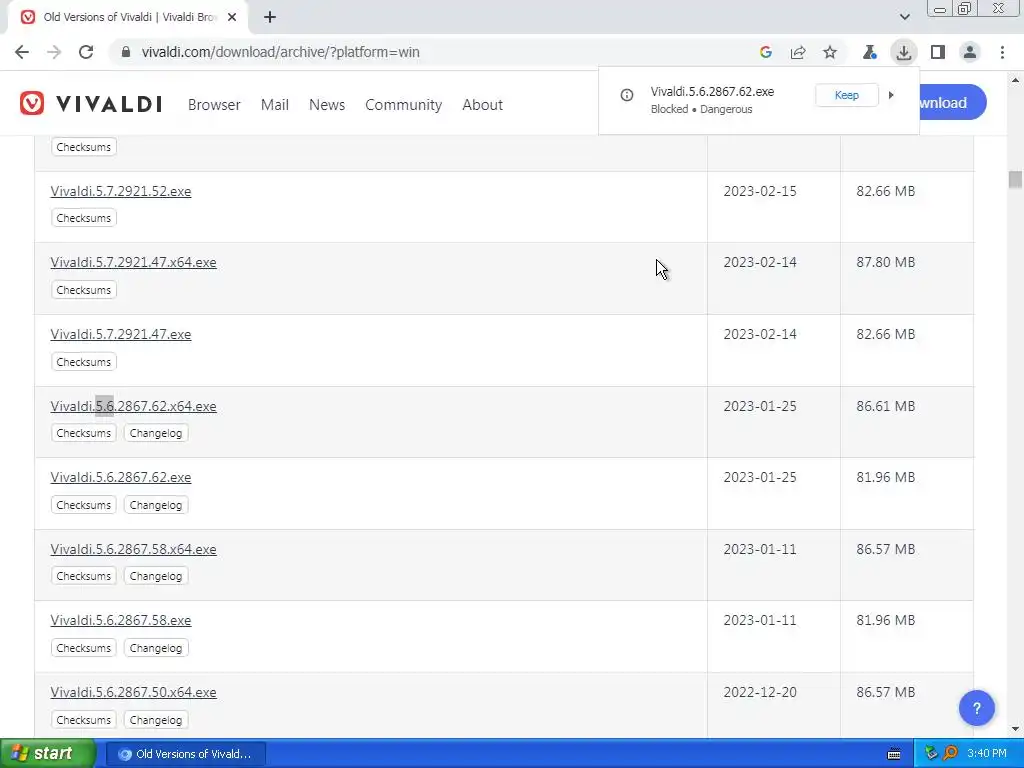Click the scrollbar down arrow

click(x=1015, y=729)
